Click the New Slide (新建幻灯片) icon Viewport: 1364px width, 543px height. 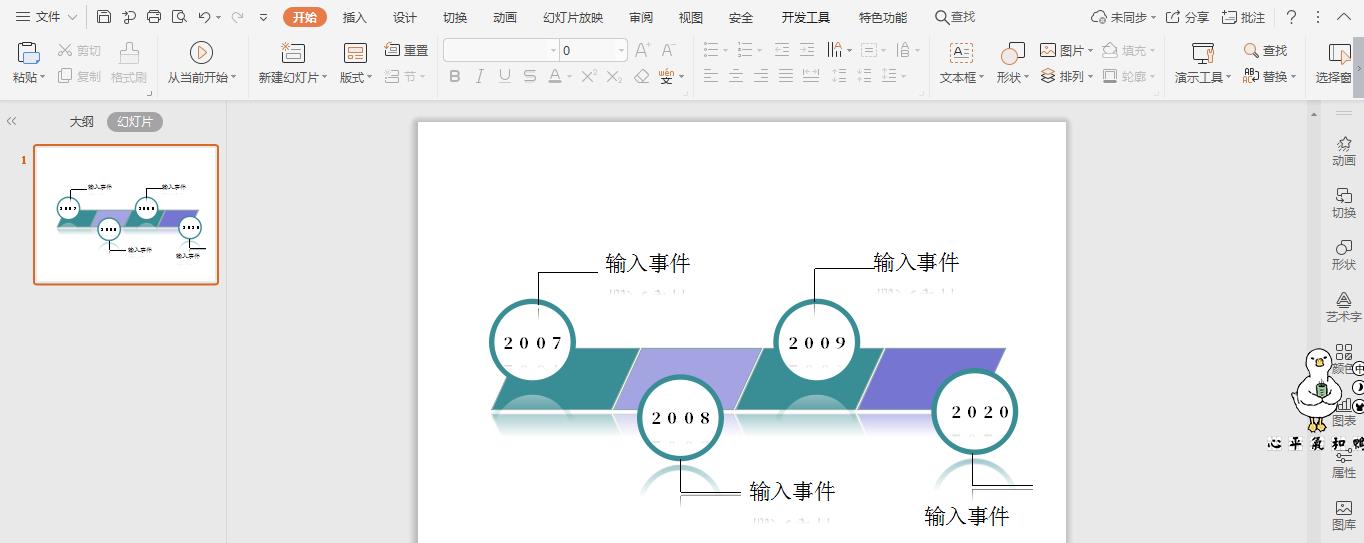[293, 53]
